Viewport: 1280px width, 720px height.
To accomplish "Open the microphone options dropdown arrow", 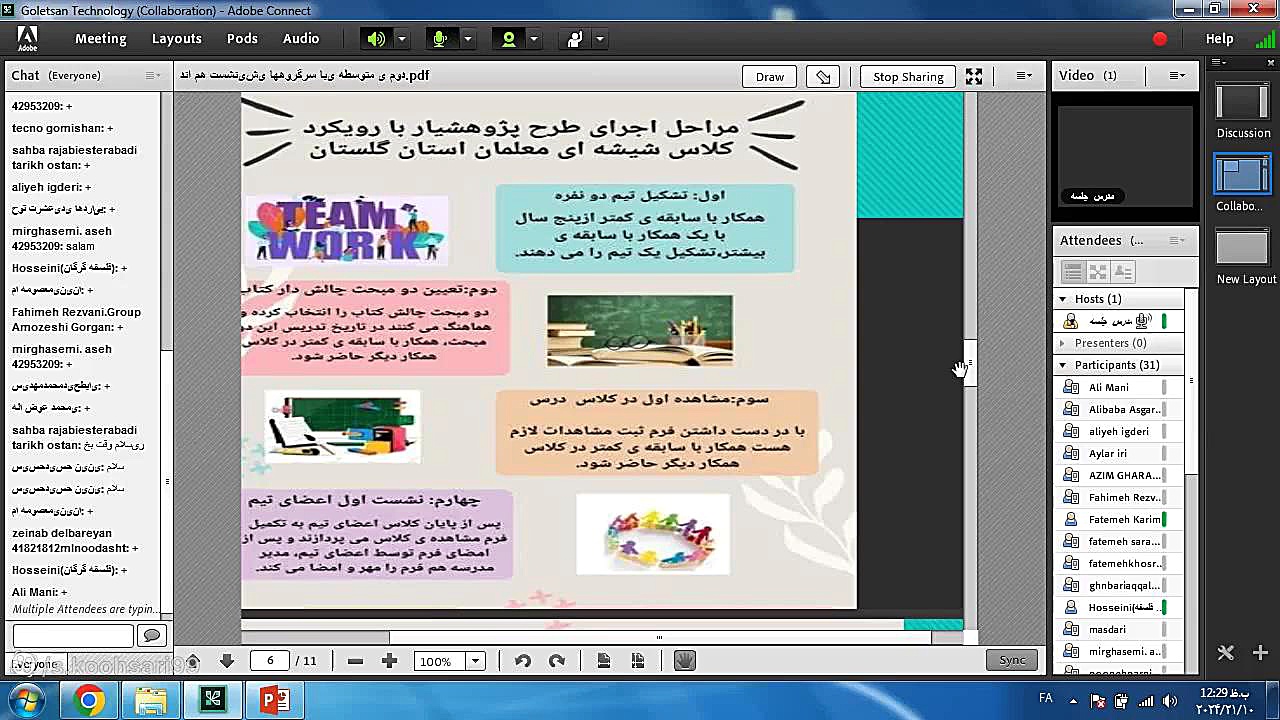I will (467, 39).
